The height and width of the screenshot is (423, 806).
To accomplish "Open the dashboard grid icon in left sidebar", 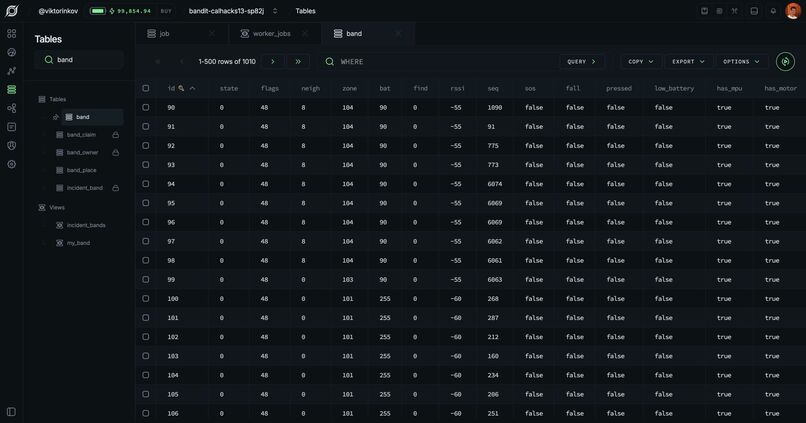I will click(11, 33).
